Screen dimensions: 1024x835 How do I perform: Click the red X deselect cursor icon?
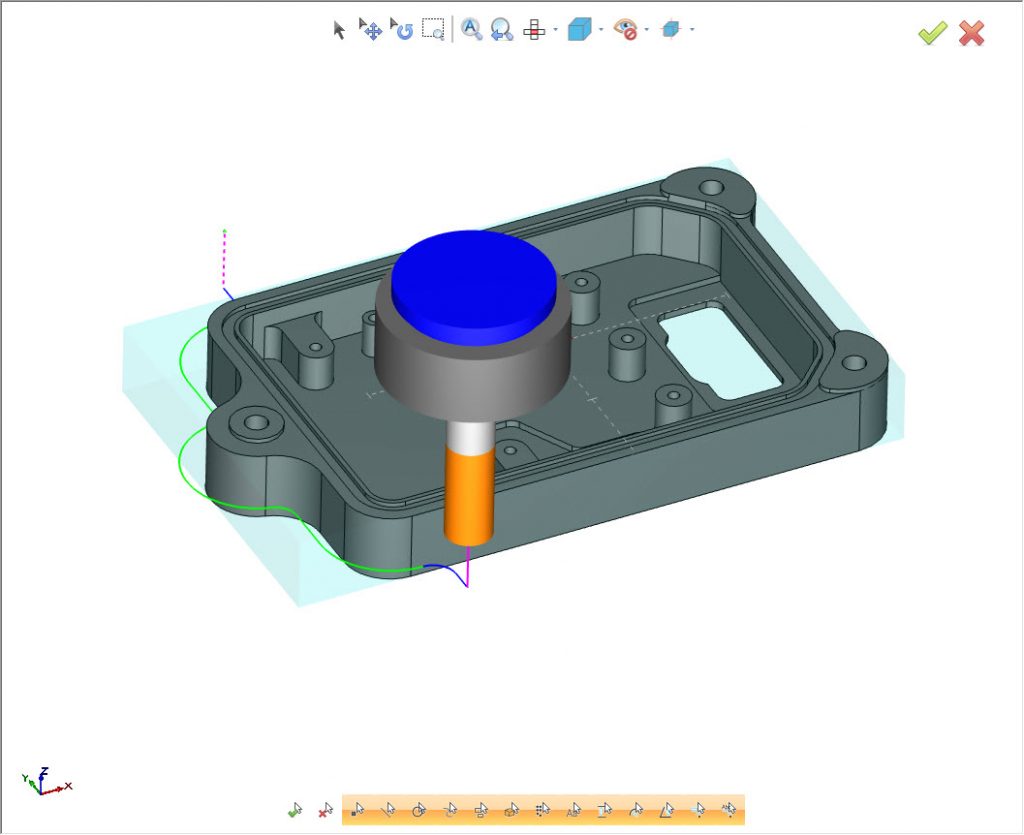[x=324, y=808]
